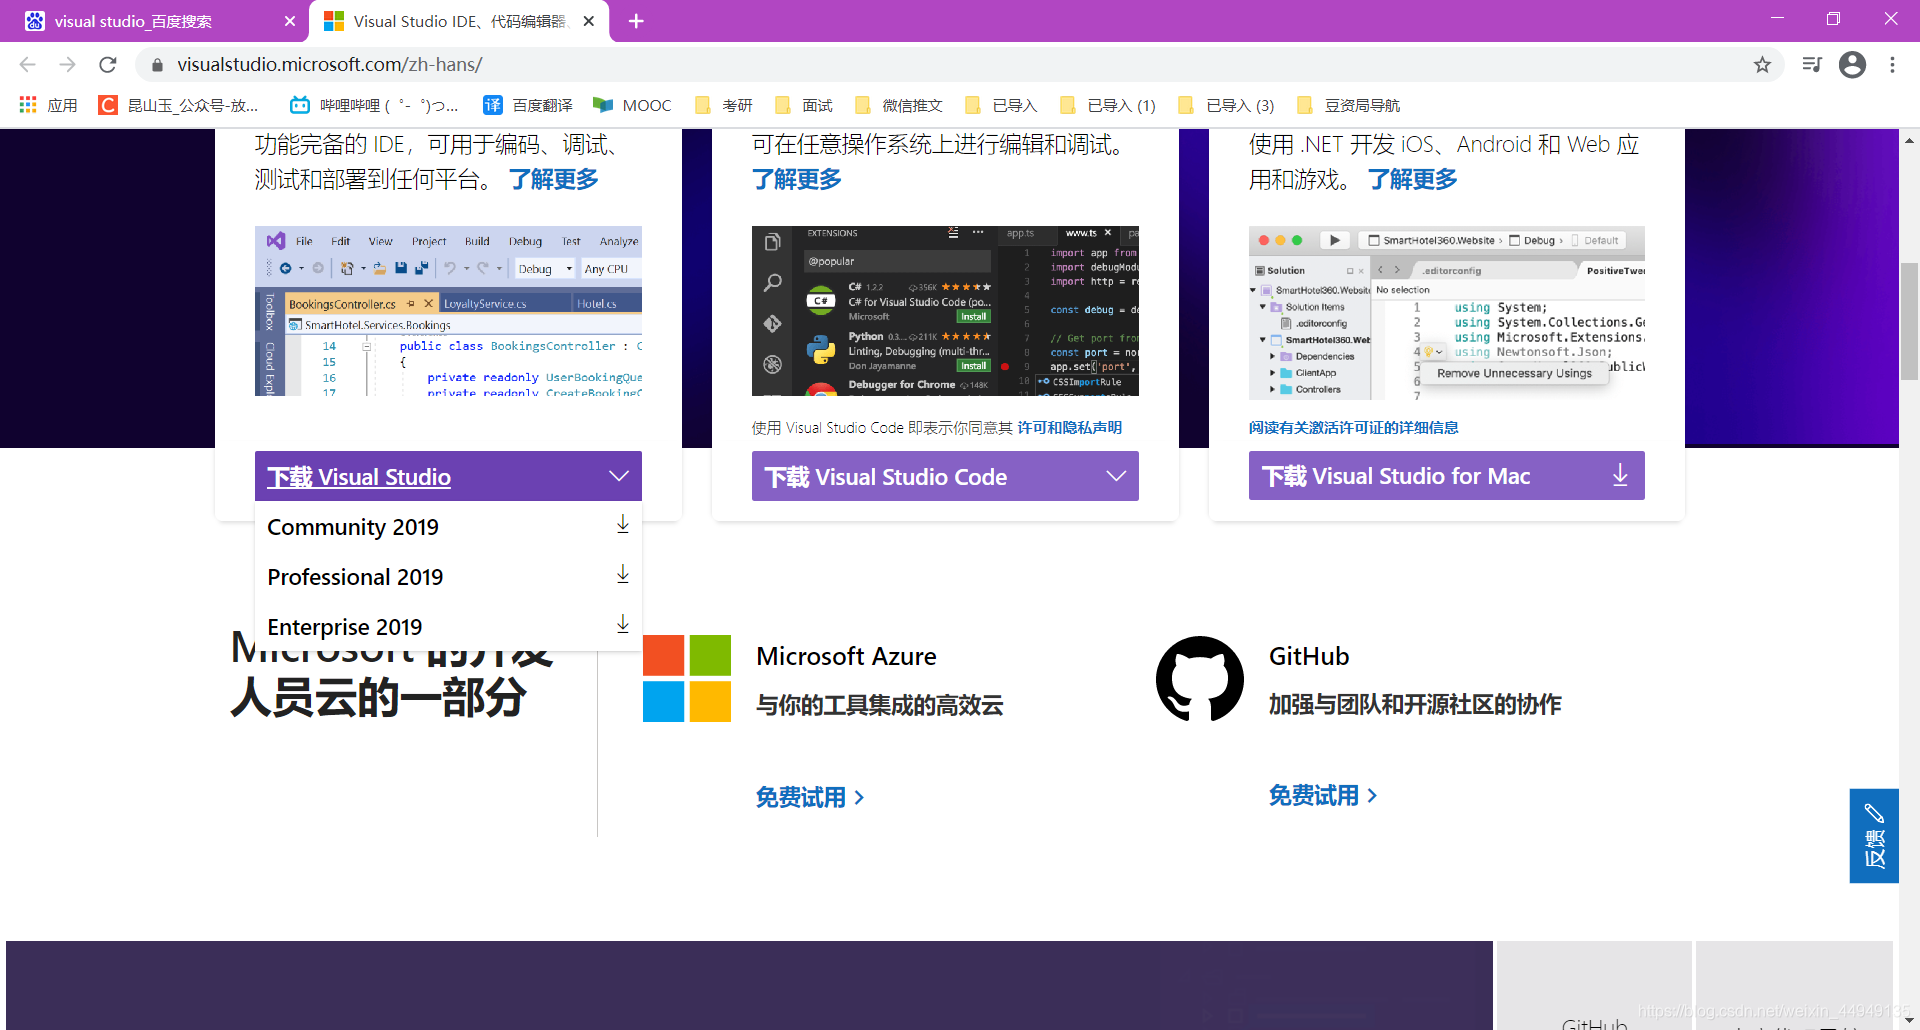Image resolution: width=1920 pixels, height=1030 pixels.
Task: Open the 已导入 bookmark folder
Action: coord(1000,105)
